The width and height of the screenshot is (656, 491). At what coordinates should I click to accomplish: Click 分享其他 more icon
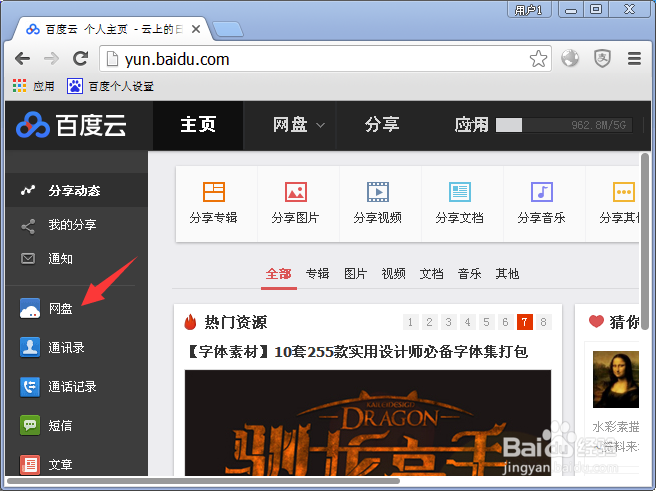(624, 192)
